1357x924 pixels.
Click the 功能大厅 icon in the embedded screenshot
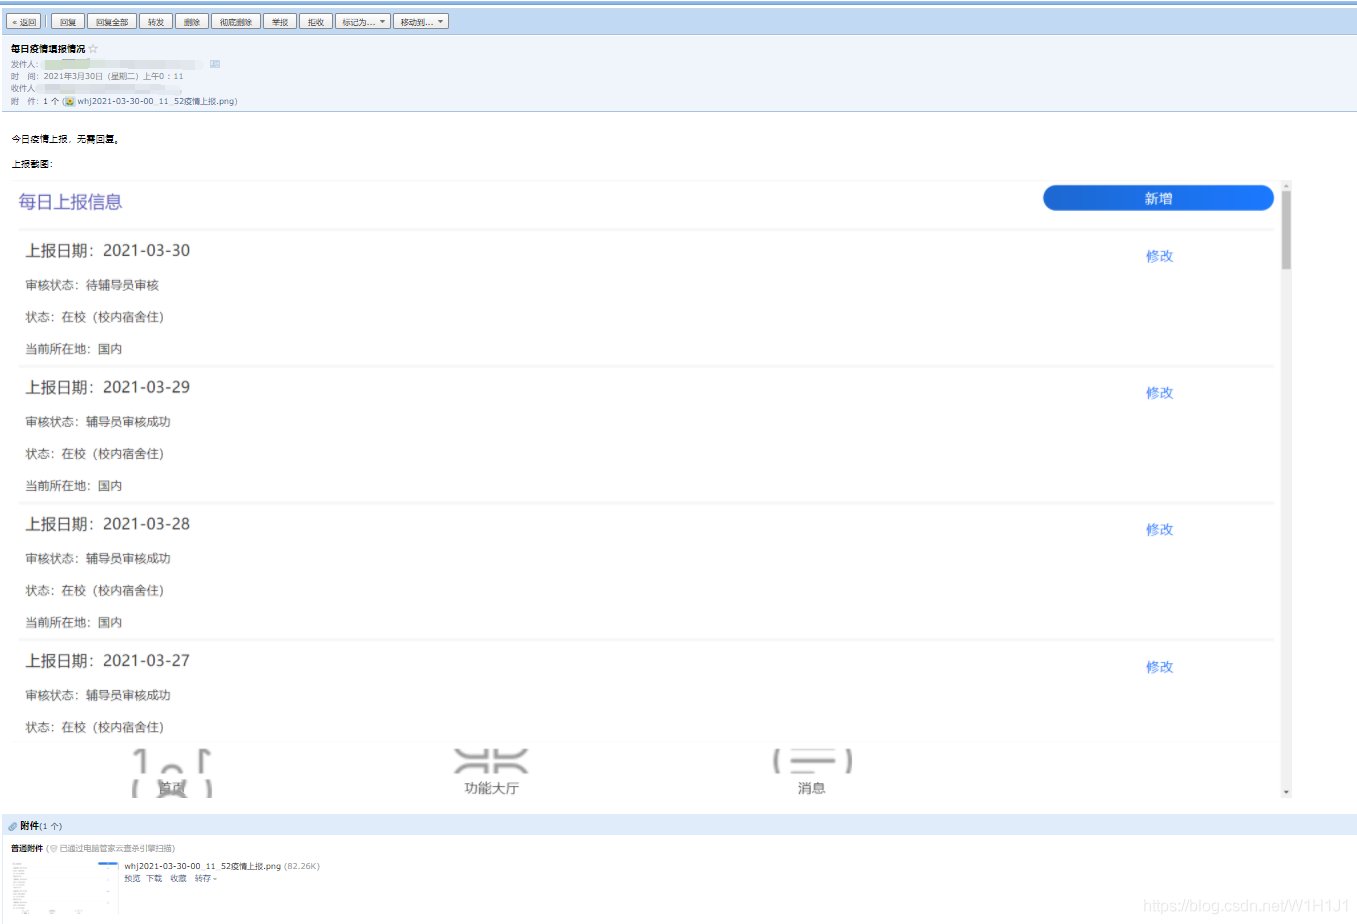pos(490,762)
